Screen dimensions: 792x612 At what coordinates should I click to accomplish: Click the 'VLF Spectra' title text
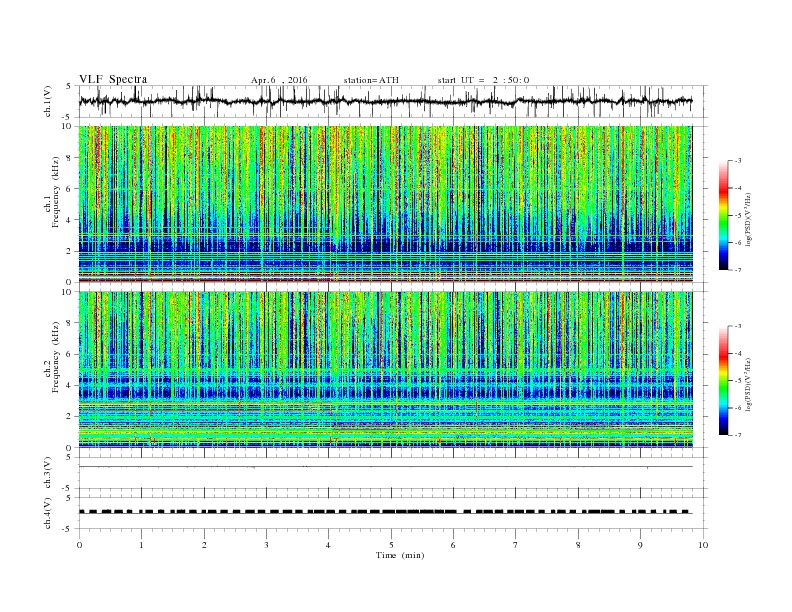click(x=113, y=79)
